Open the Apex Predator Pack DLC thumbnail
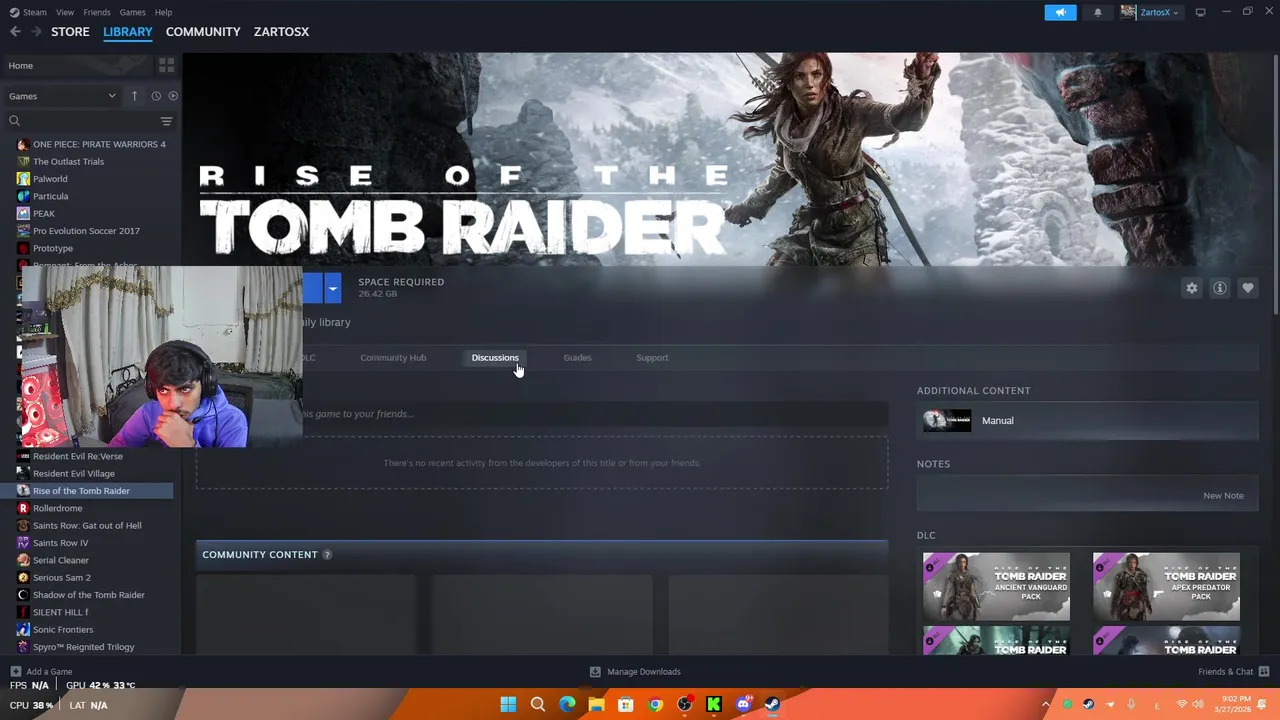This screenshot has width=1280, height=720. click(1166, 586)
